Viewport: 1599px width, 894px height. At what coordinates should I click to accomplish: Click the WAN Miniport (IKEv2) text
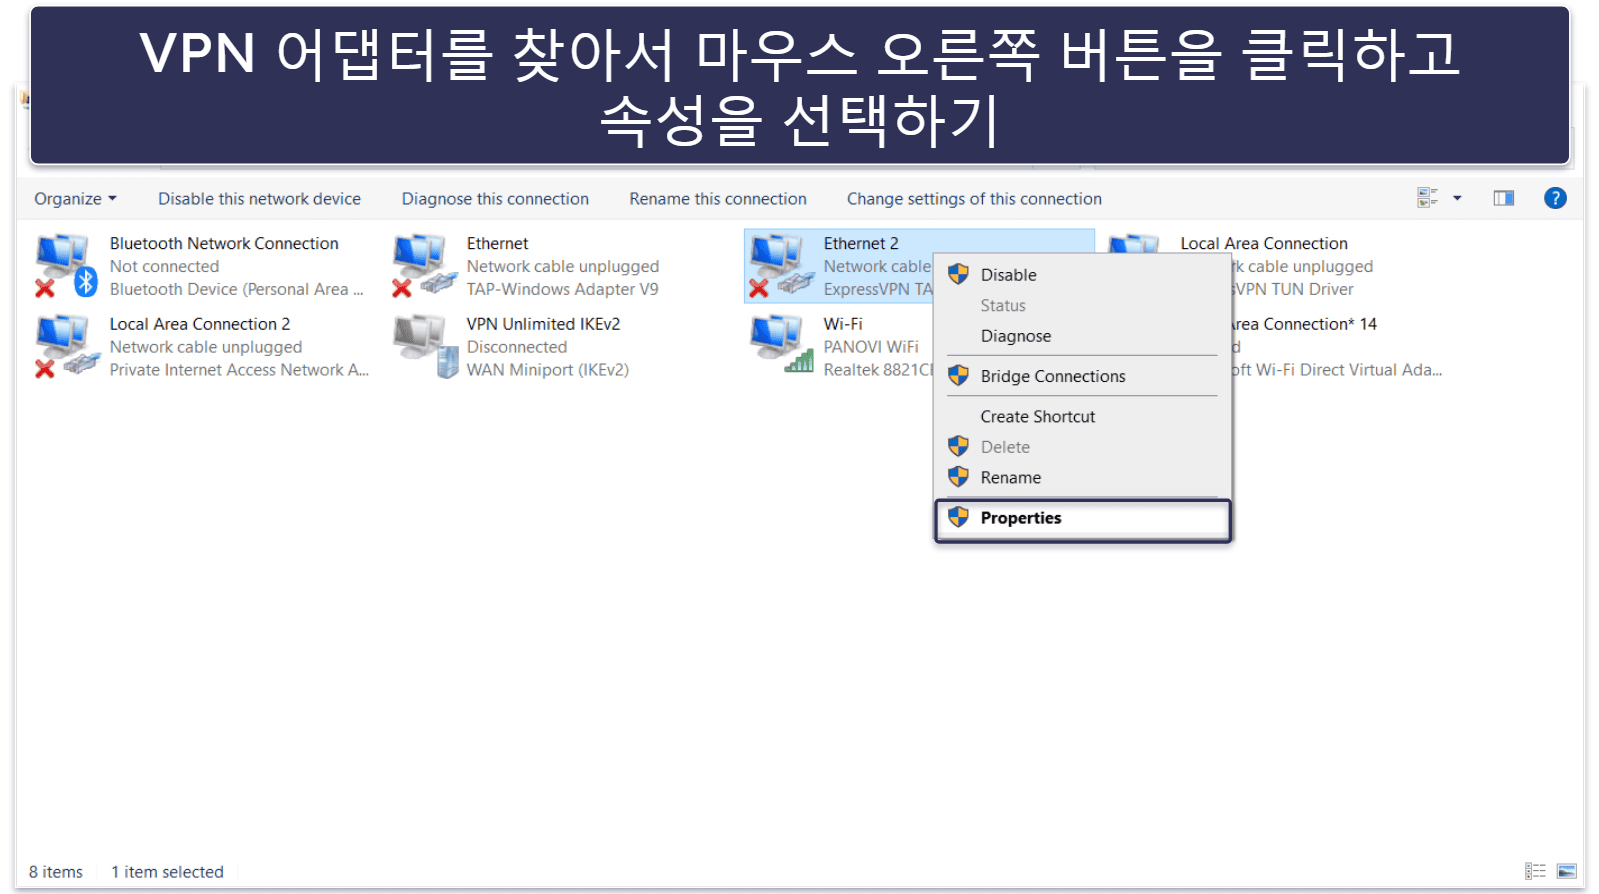[x=547, y=370]
